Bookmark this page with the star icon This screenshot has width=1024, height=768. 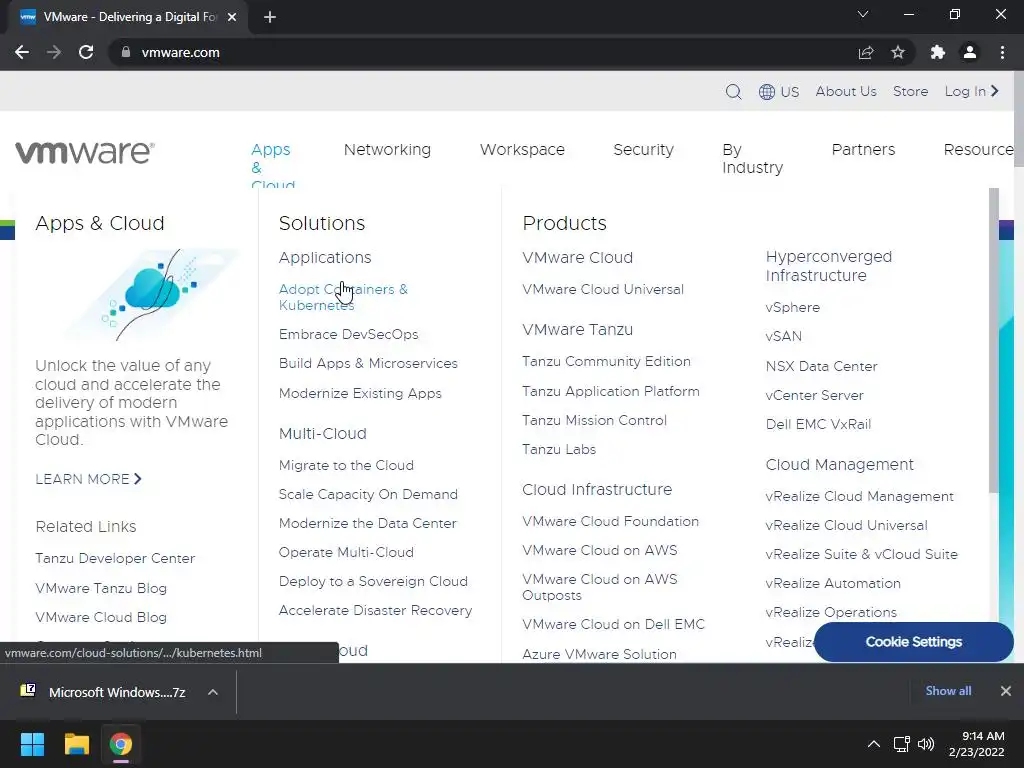pyautogui.click(x=898, y=52)
